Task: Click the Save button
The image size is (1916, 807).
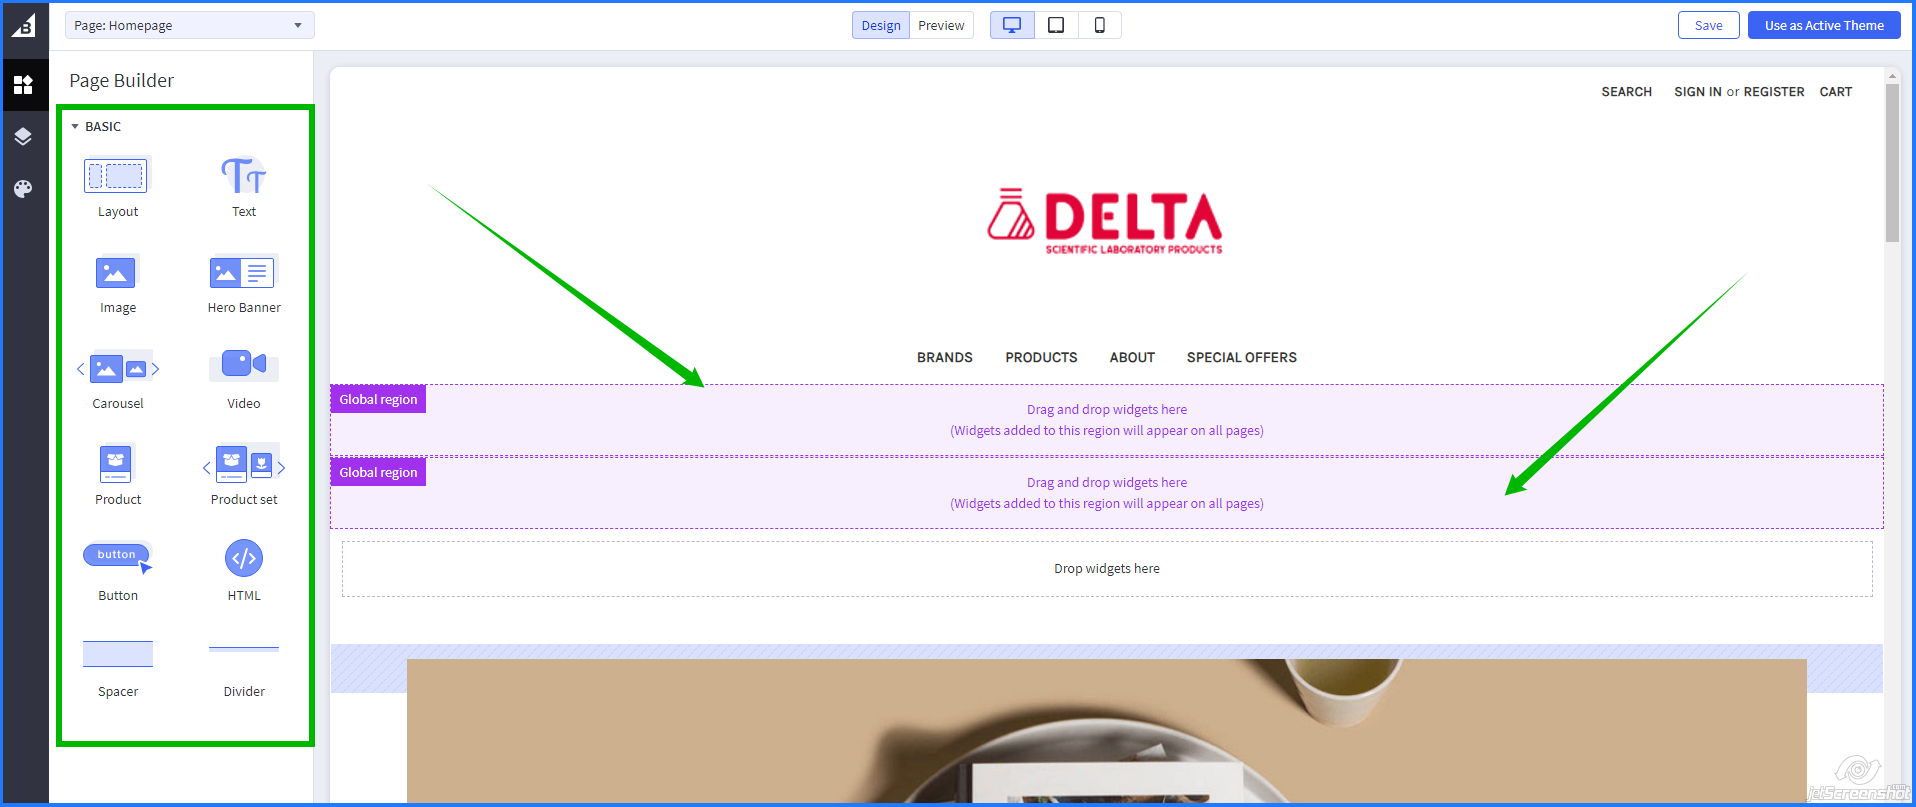Action: click(1708, 25)
